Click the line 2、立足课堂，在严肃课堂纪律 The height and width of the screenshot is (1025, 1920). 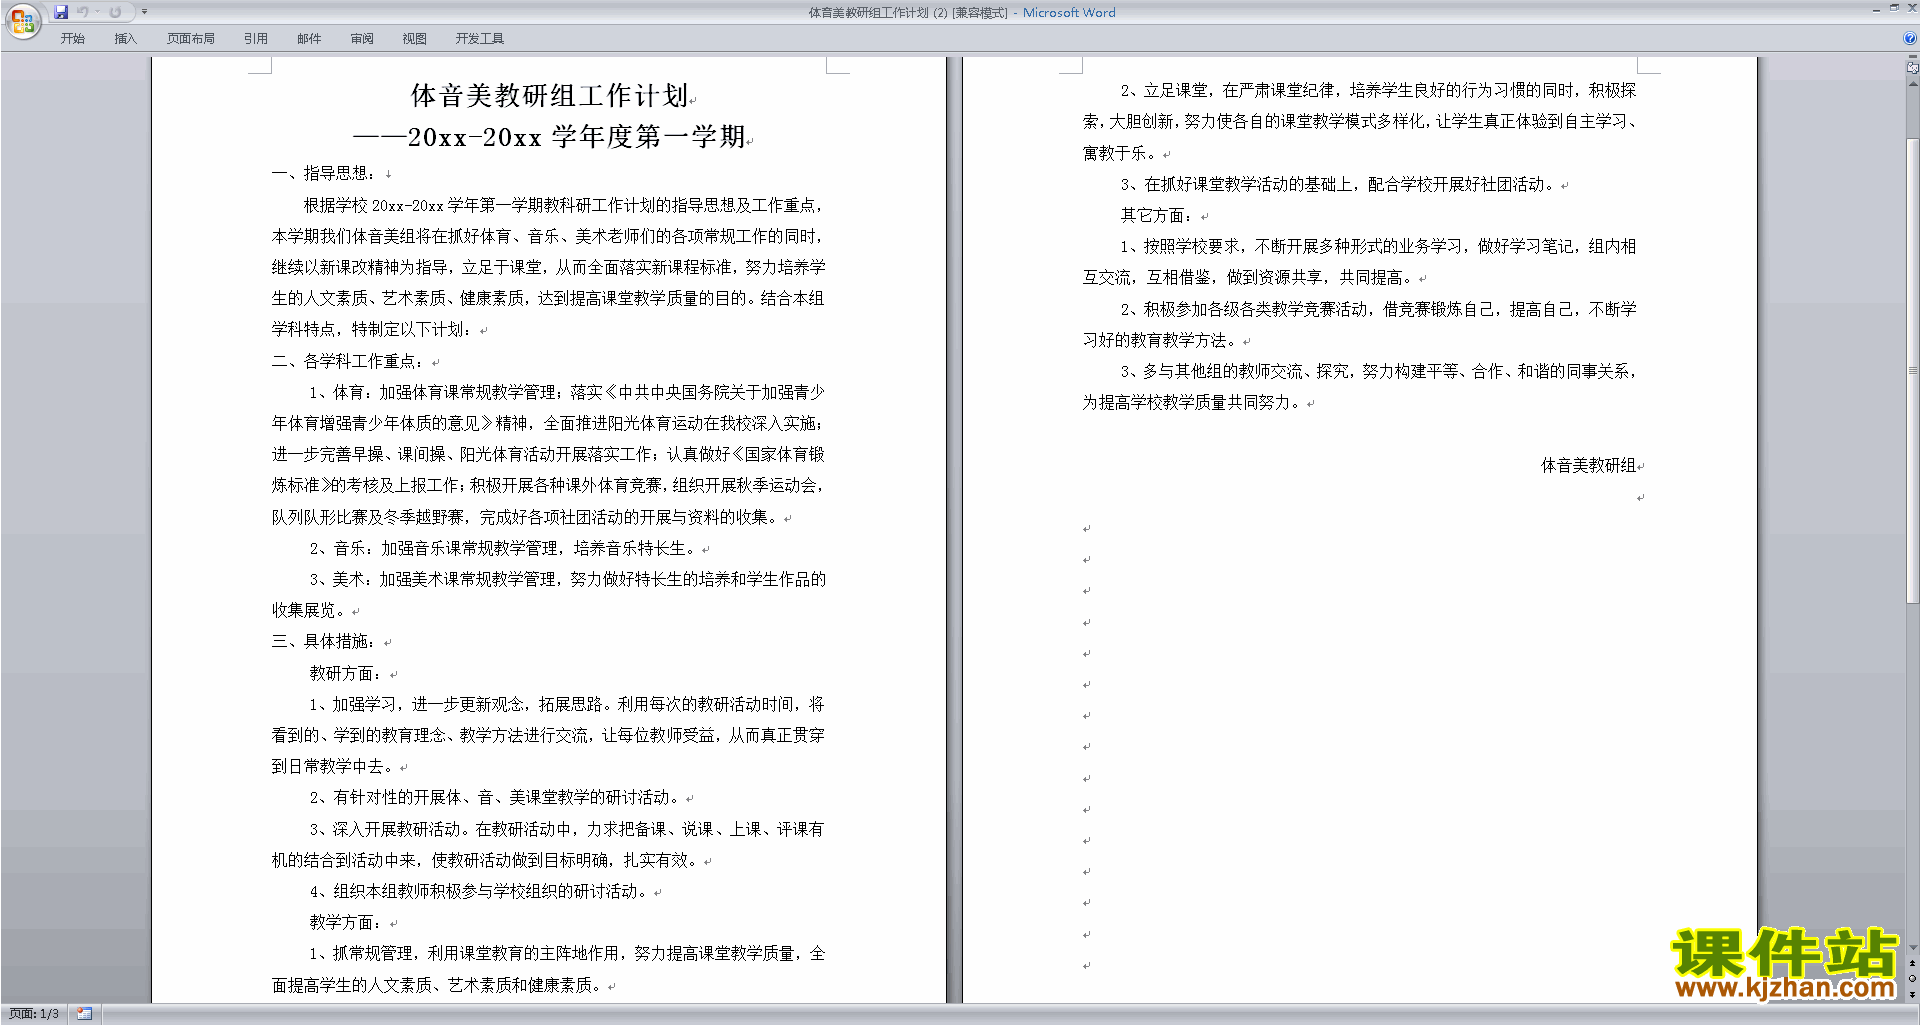click(x=1378, y=90)
